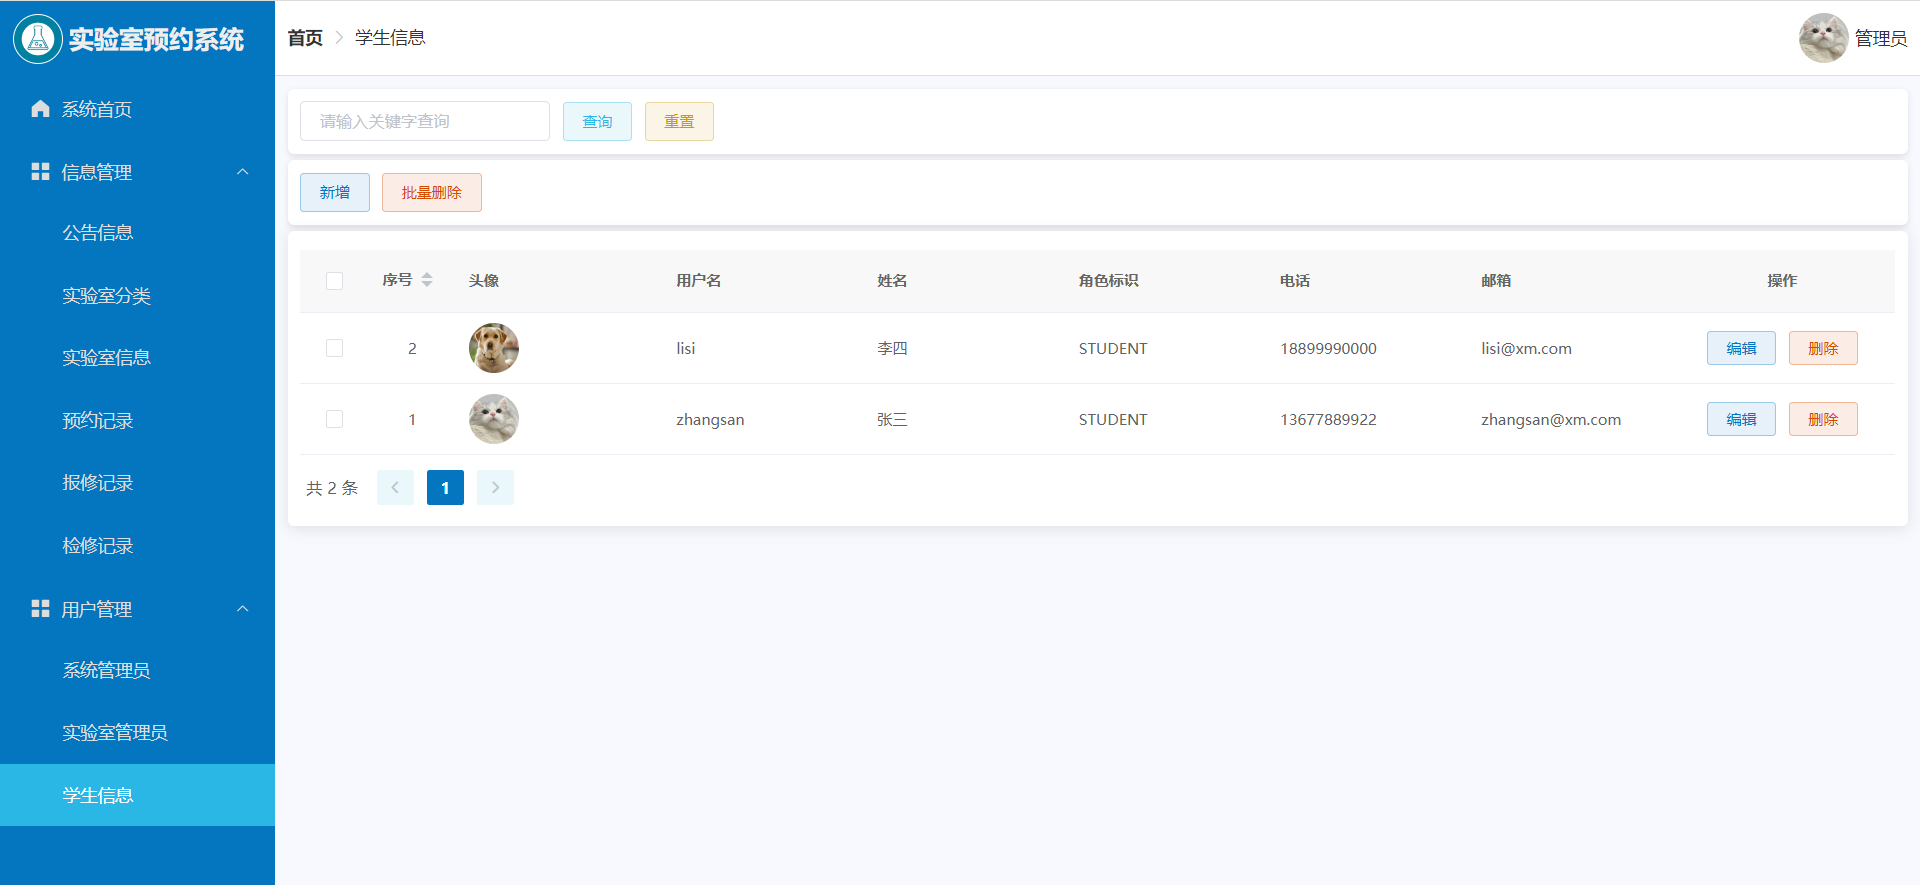Click the 姓名 column header
This screenshot has width=1920, height=885.
[x=892, y=280]
